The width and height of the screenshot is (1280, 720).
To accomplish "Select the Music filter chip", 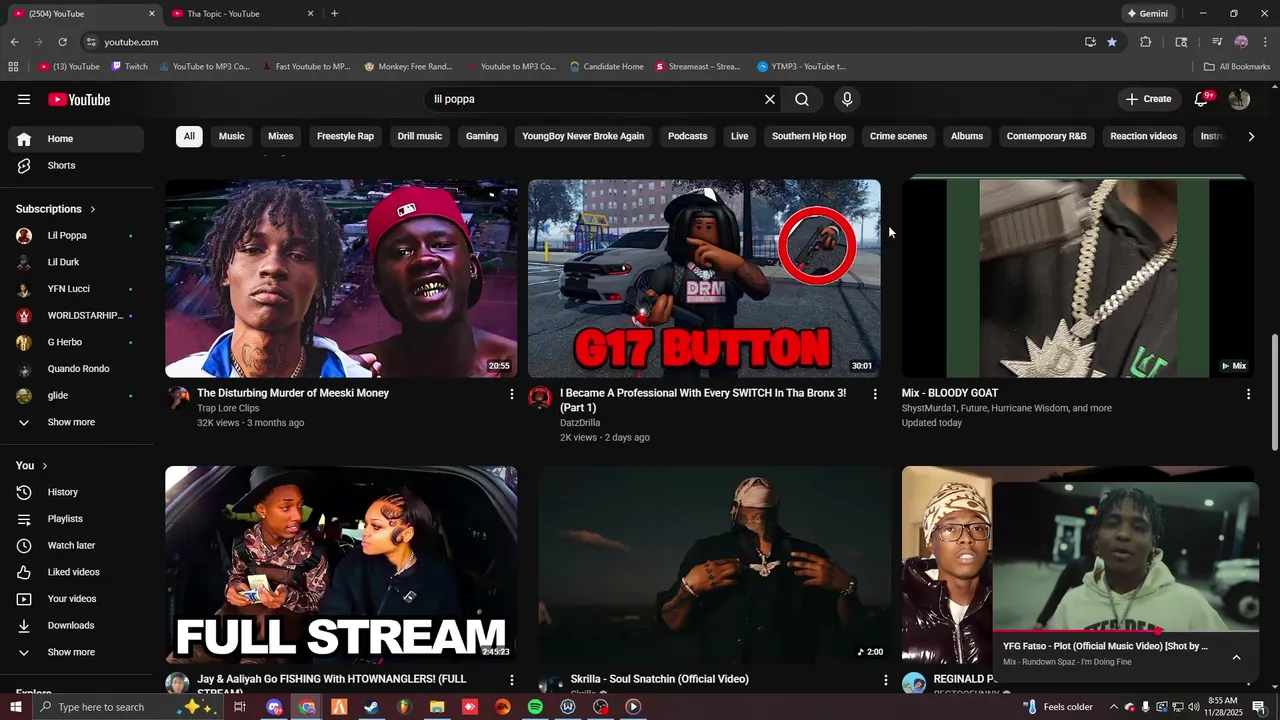I will click(x=232, y=136).
